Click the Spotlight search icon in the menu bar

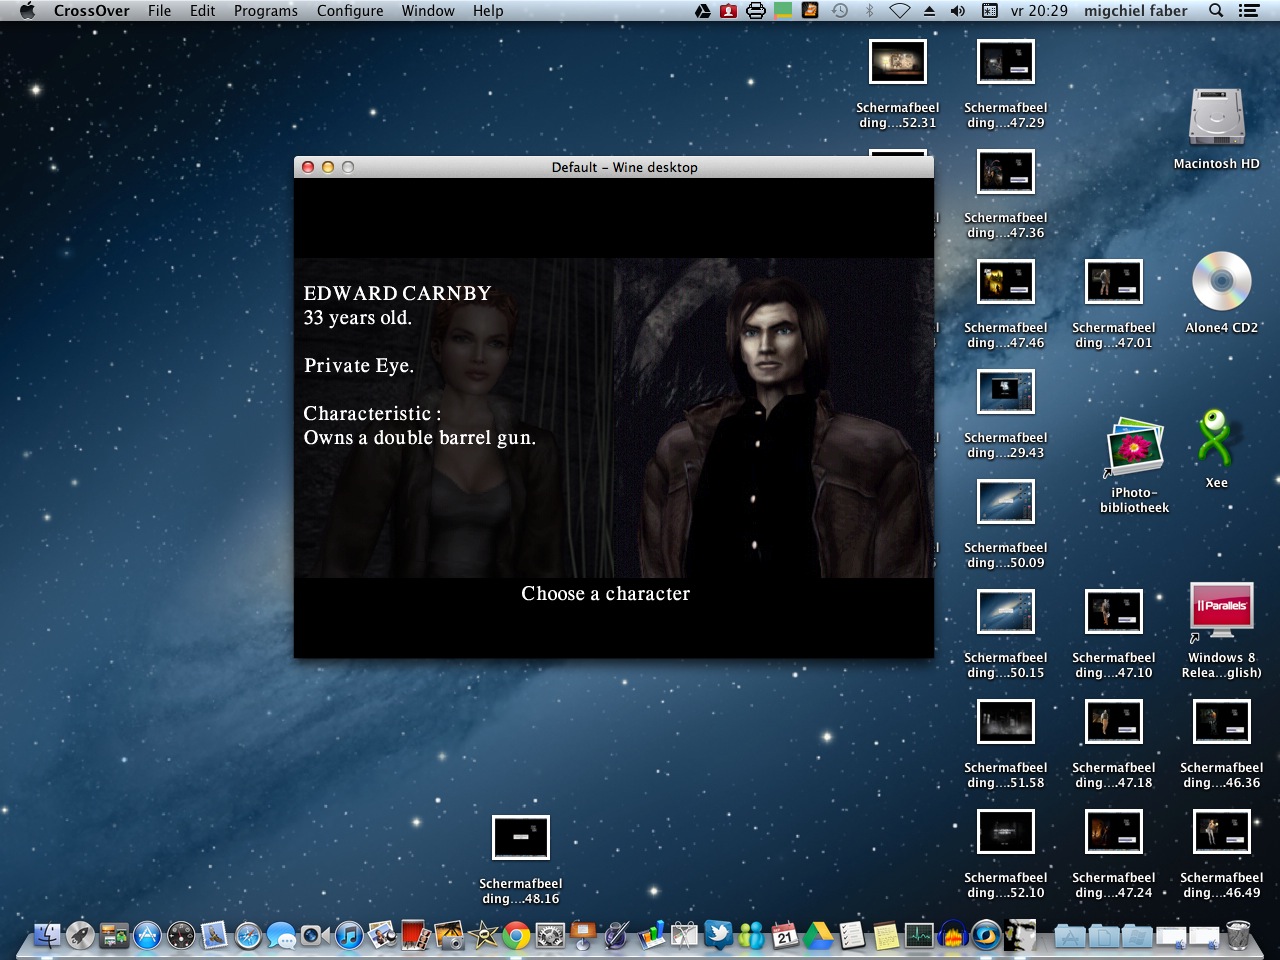[x=1214, y=11]
